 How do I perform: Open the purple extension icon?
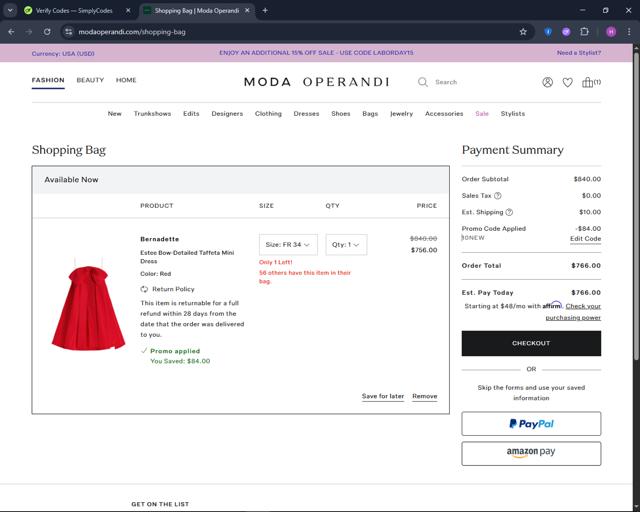coord(566,32)
